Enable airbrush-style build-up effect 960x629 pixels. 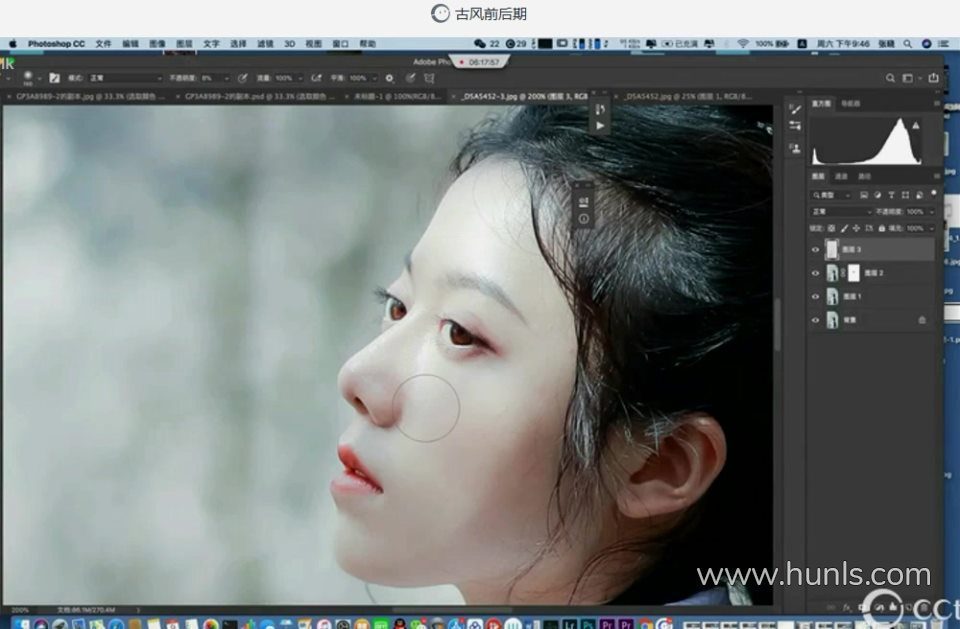click(x=316, y=78)
